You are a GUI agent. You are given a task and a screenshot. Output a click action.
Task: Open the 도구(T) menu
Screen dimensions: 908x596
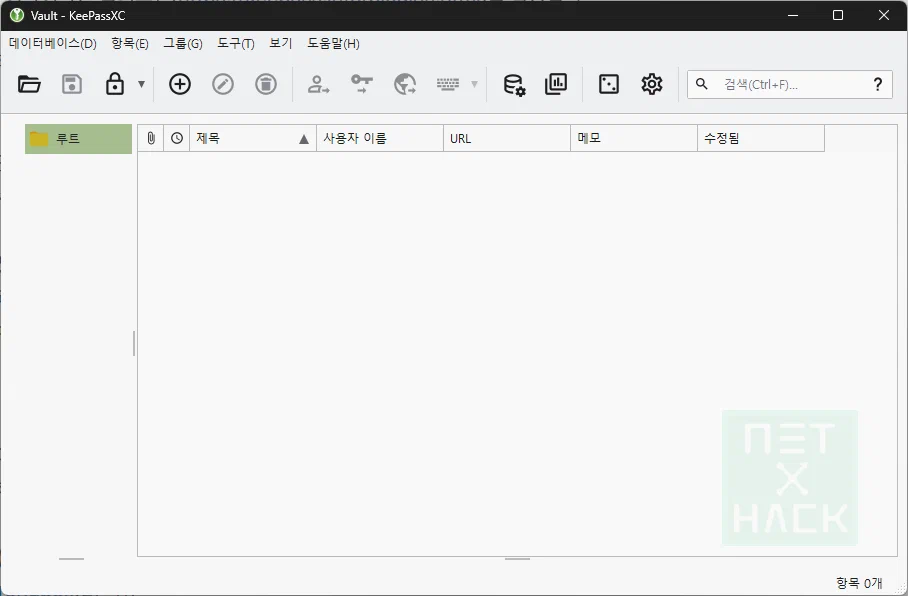(236, 43)
